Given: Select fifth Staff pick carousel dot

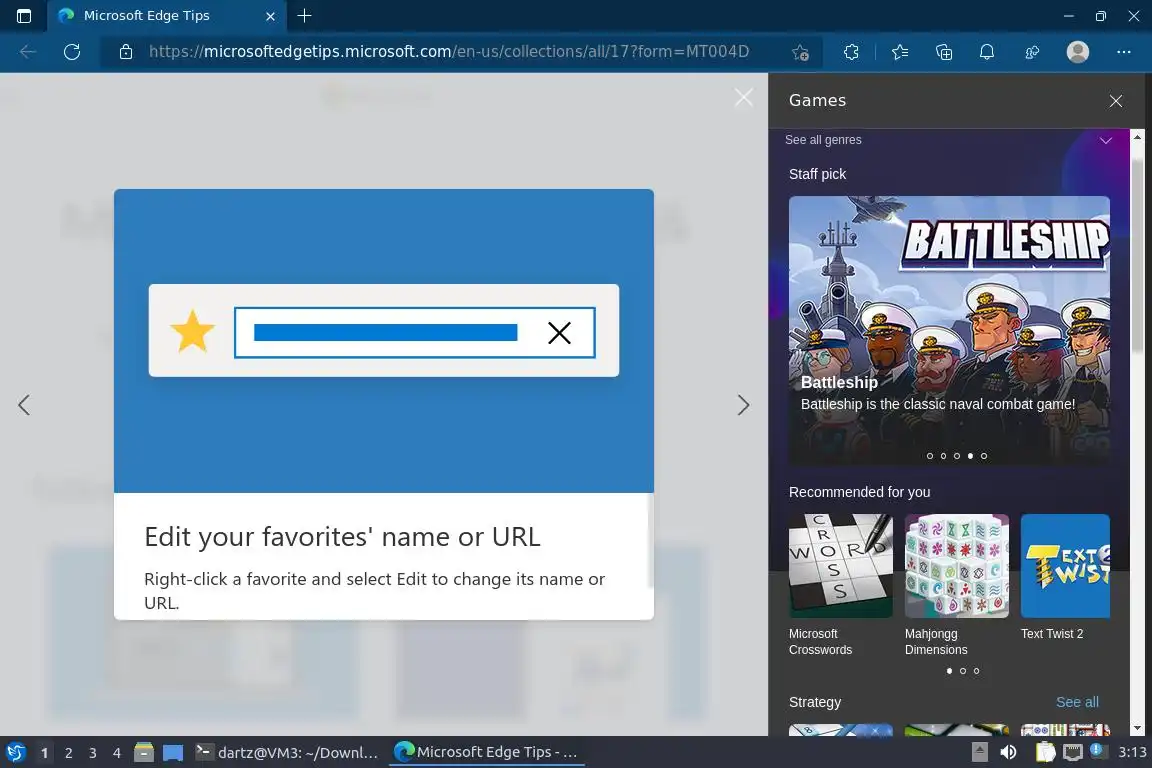Looking at the screenshot, I should point(984,456).
